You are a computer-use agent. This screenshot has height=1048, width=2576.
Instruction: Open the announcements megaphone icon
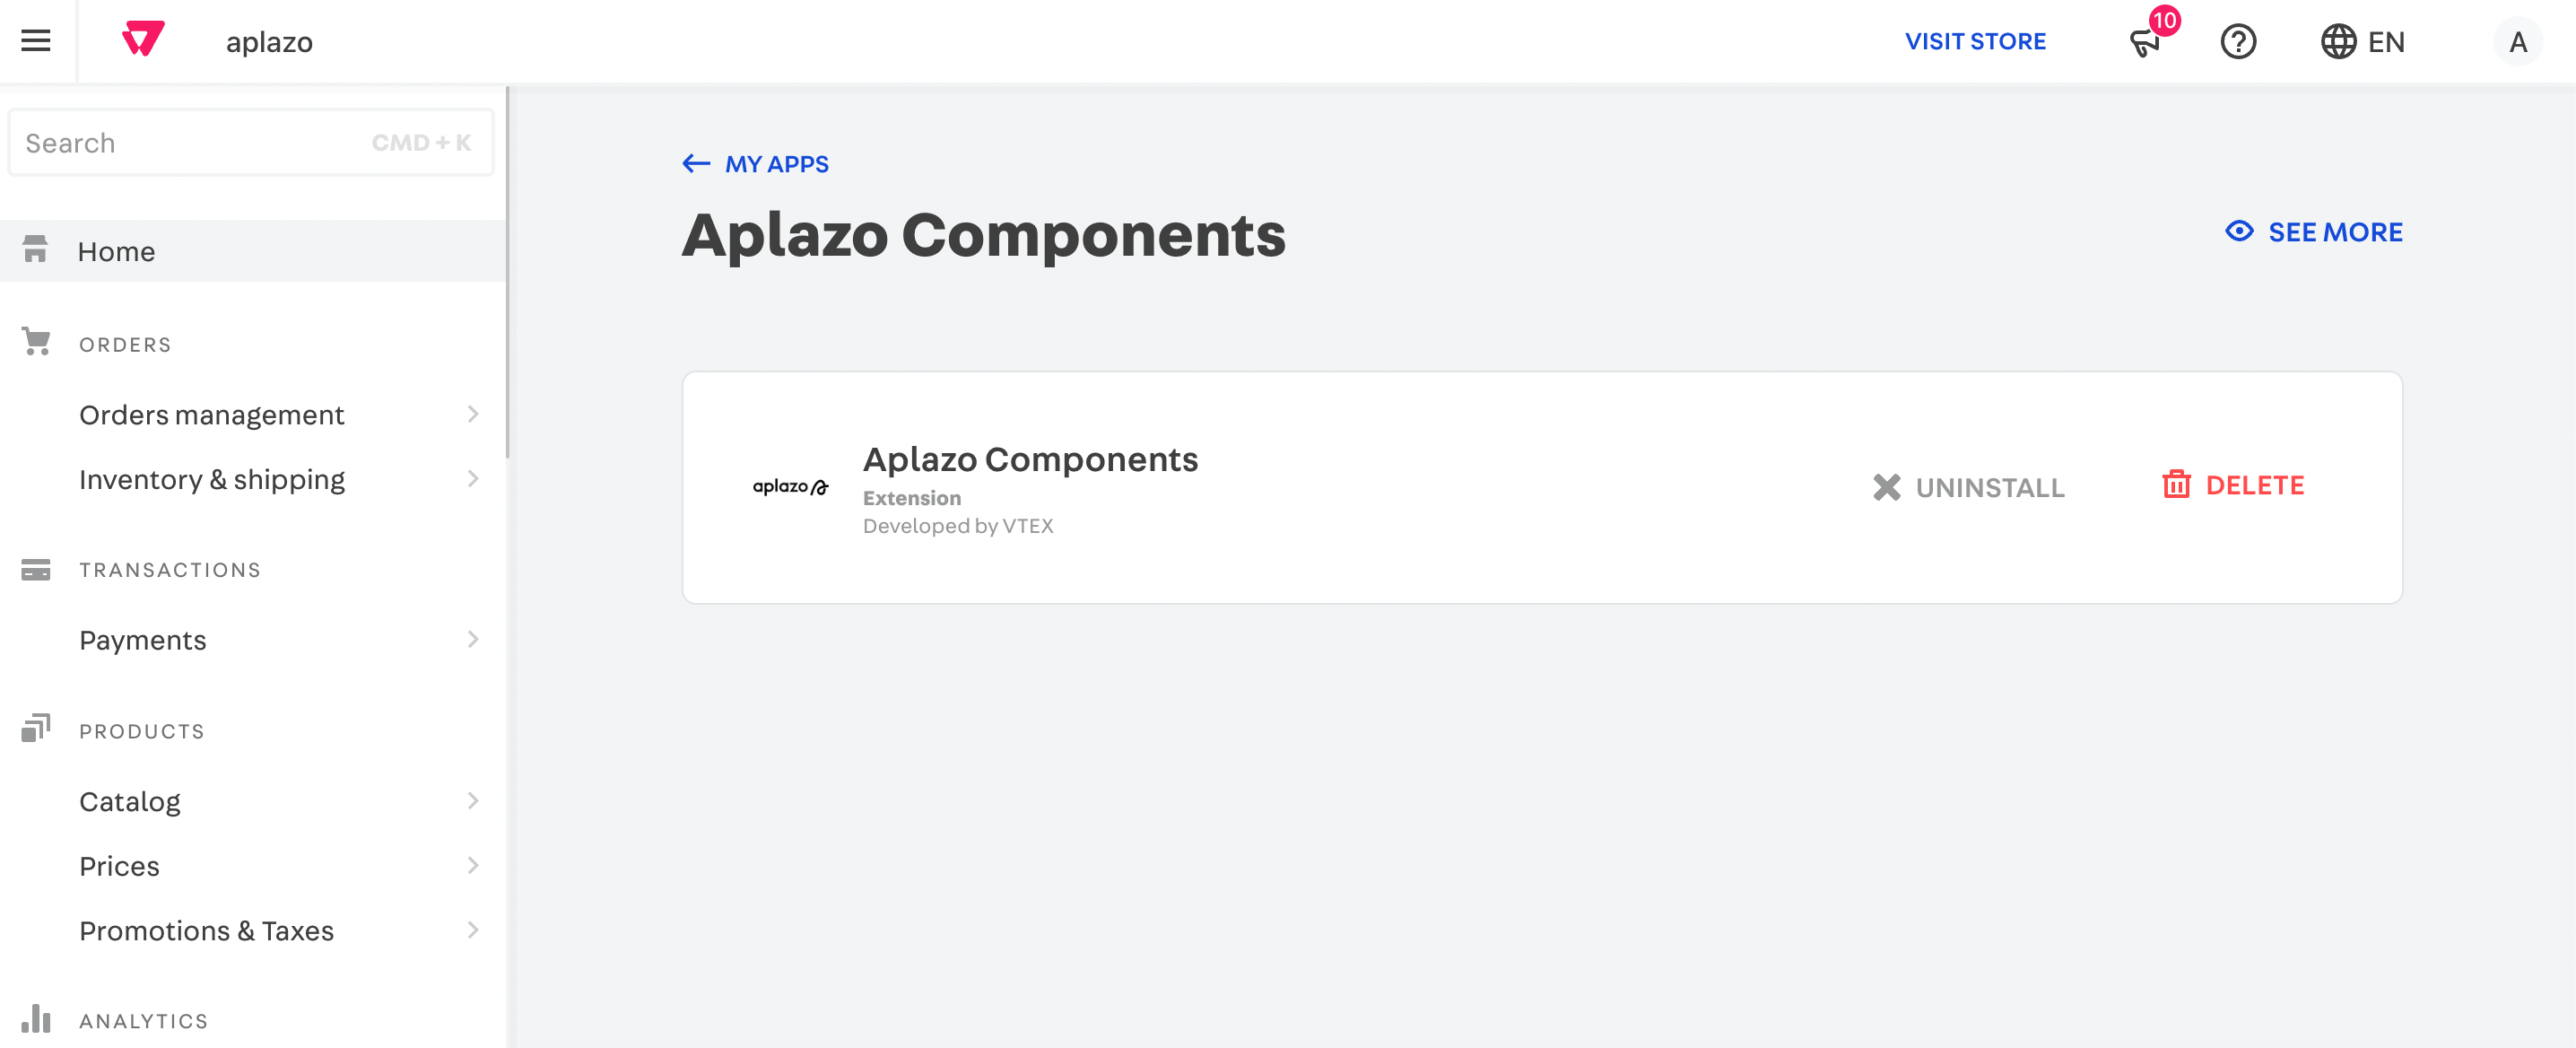[x=2144, y=42]
